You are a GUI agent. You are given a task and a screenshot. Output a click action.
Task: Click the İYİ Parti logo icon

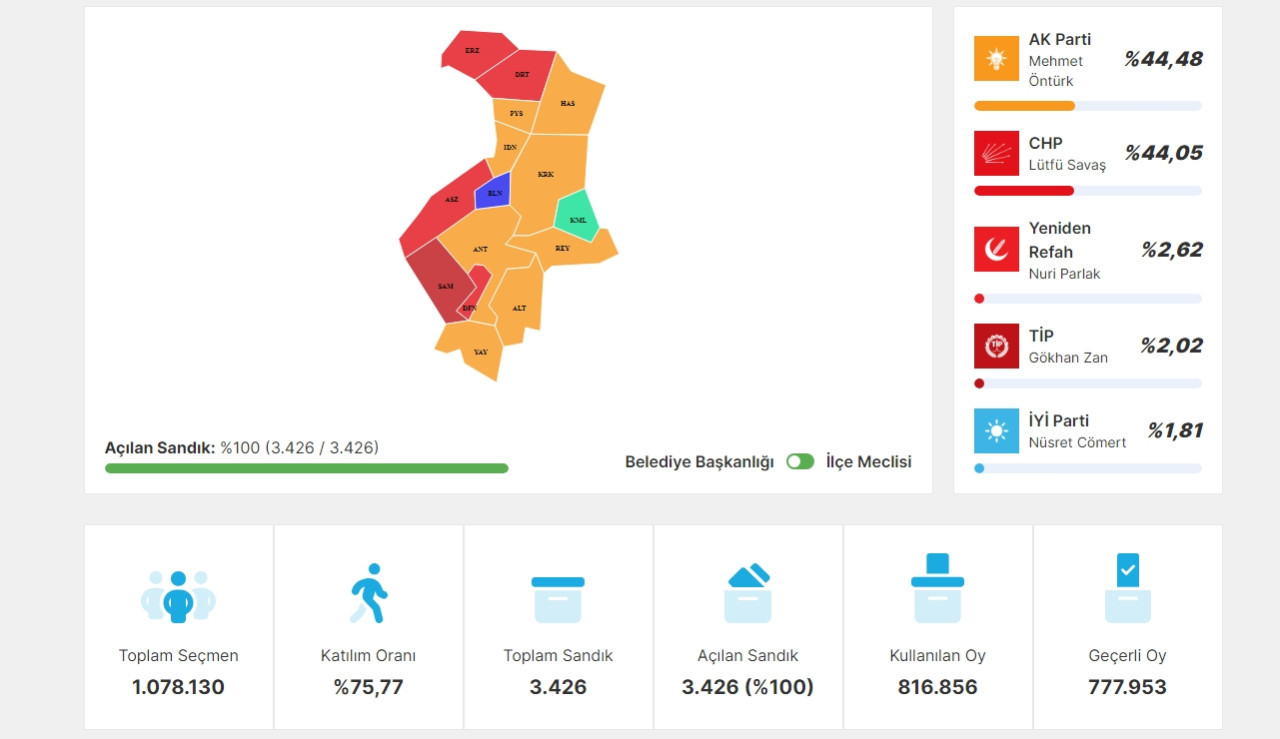pyautogui.click(x=996, y=431)
